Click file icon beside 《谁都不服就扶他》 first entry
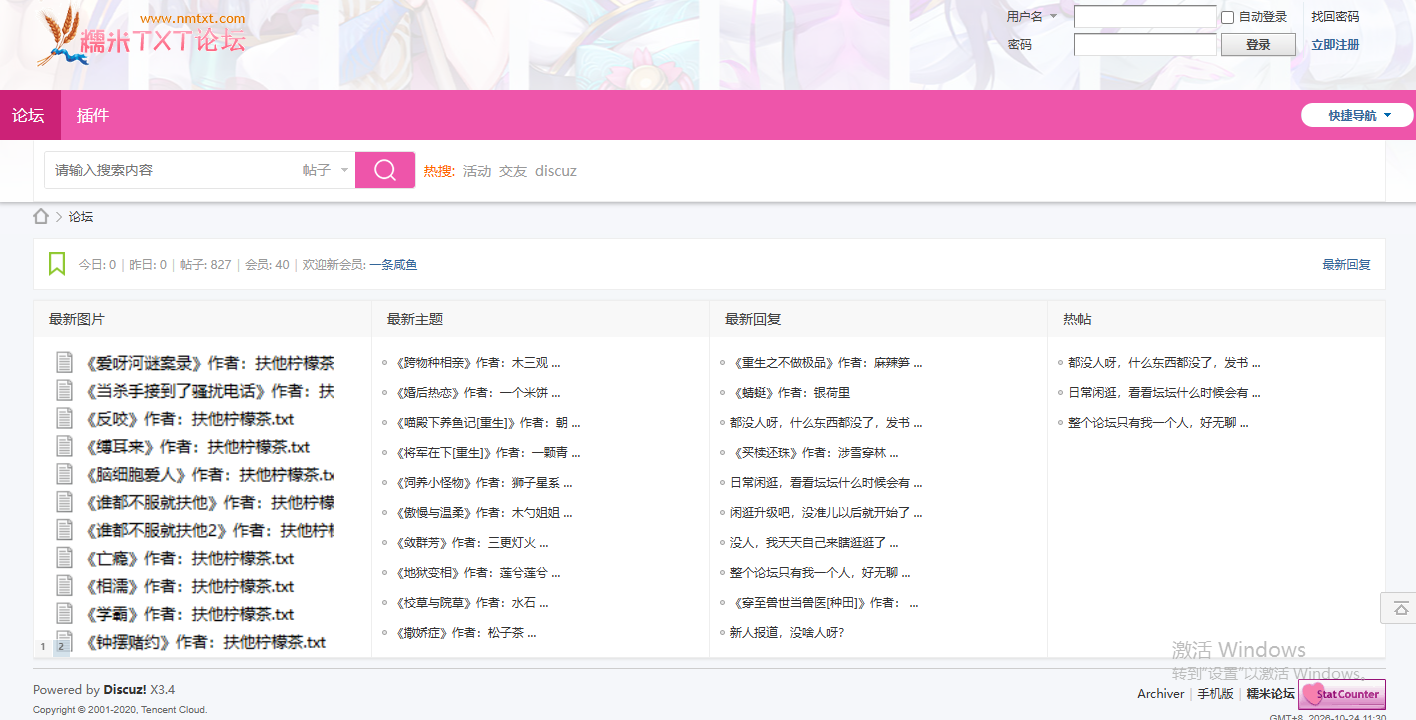Viewport: 1416px width, 720px height. 65,502
